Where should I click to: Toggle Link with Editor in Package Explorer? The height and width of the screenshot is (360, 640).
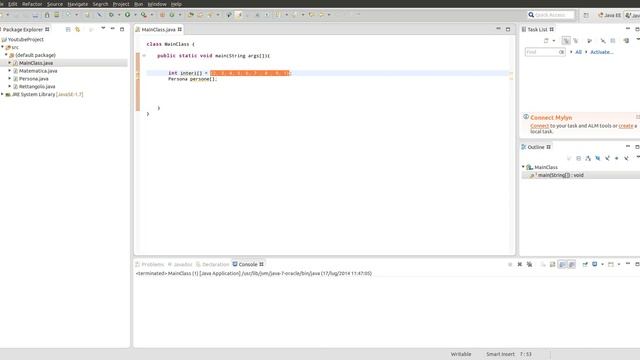78,29
